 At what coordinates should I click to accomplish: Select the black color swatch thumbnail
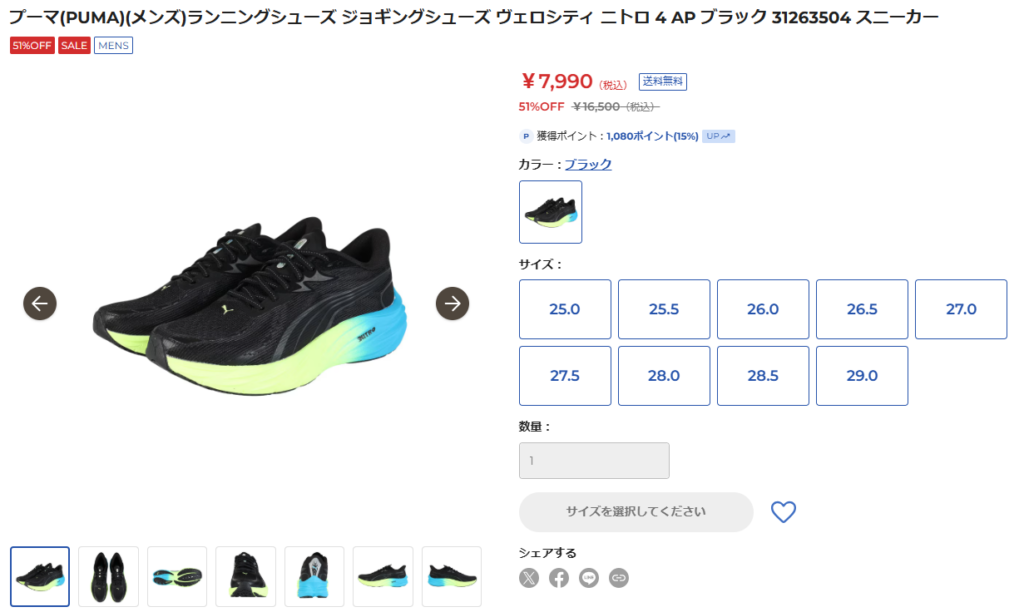click(551, 212)
